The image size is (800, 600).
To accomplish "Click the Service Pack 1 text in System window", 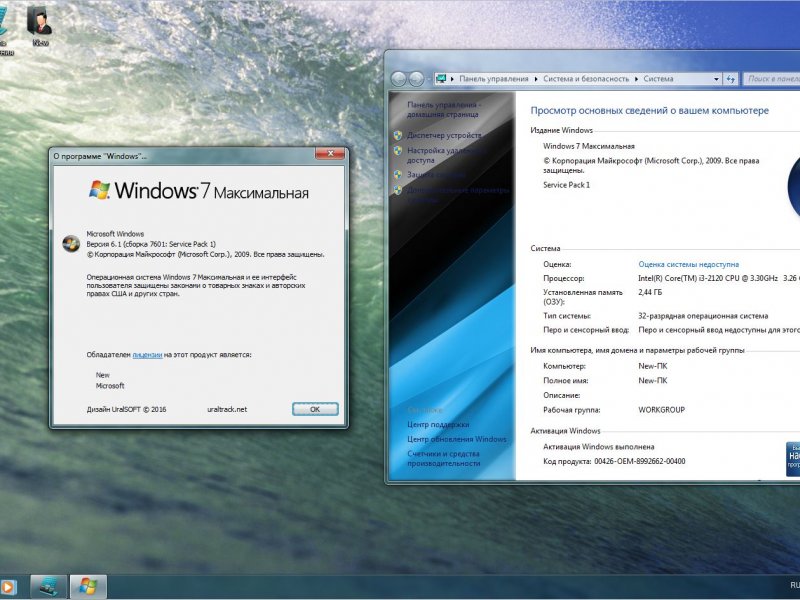I will 566,185.
